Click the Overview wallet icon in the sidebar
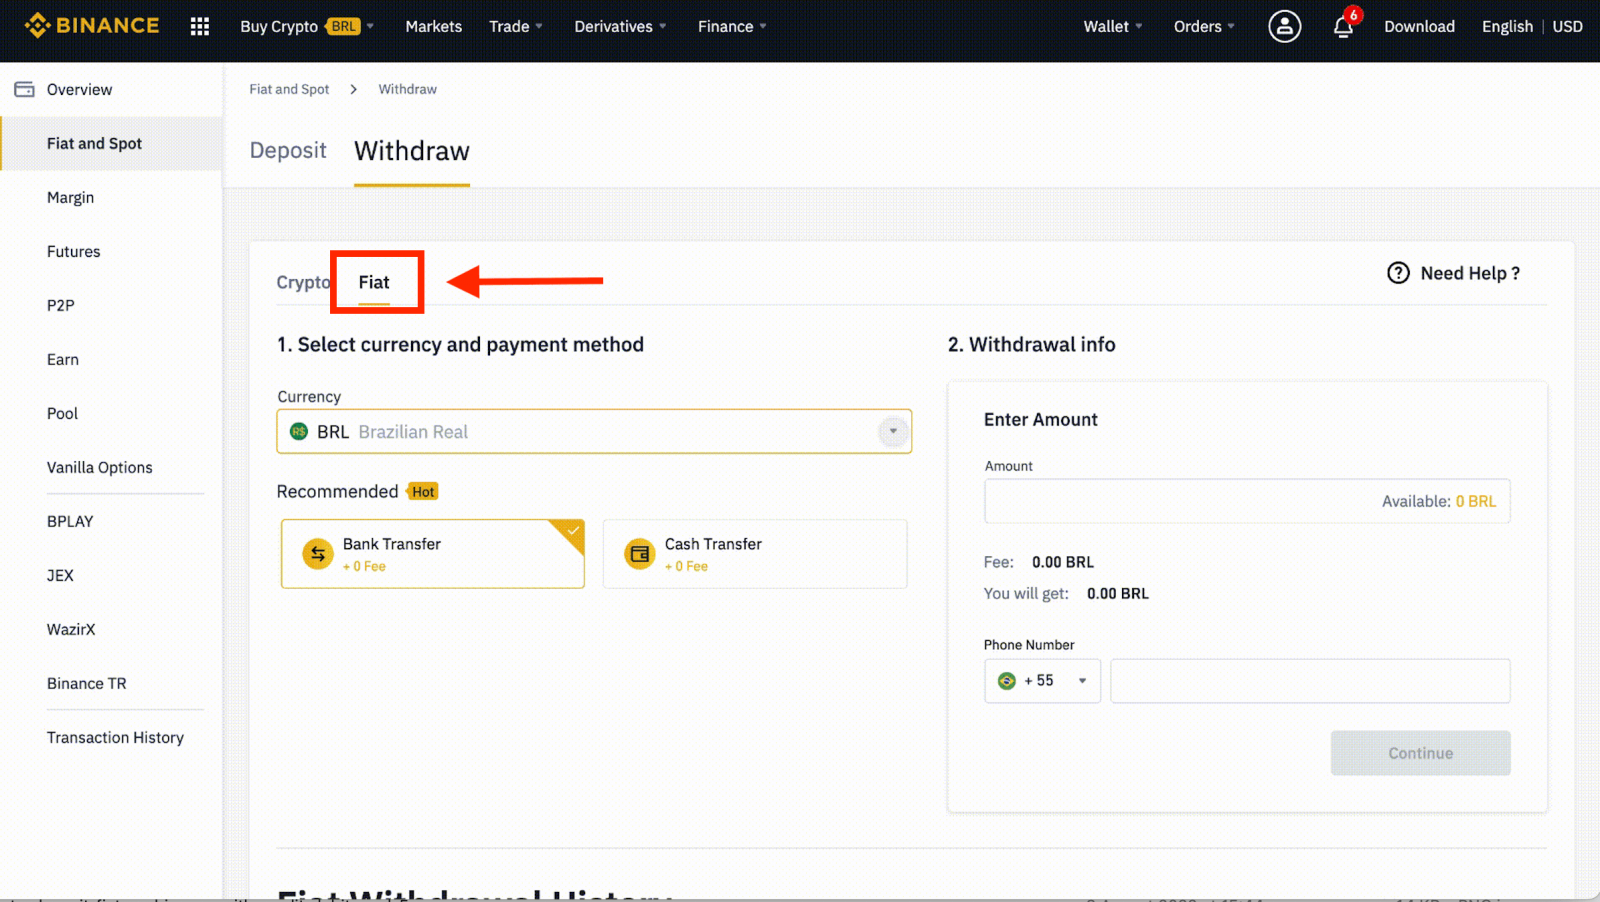The image size is (1600, 902). point(23,89)
